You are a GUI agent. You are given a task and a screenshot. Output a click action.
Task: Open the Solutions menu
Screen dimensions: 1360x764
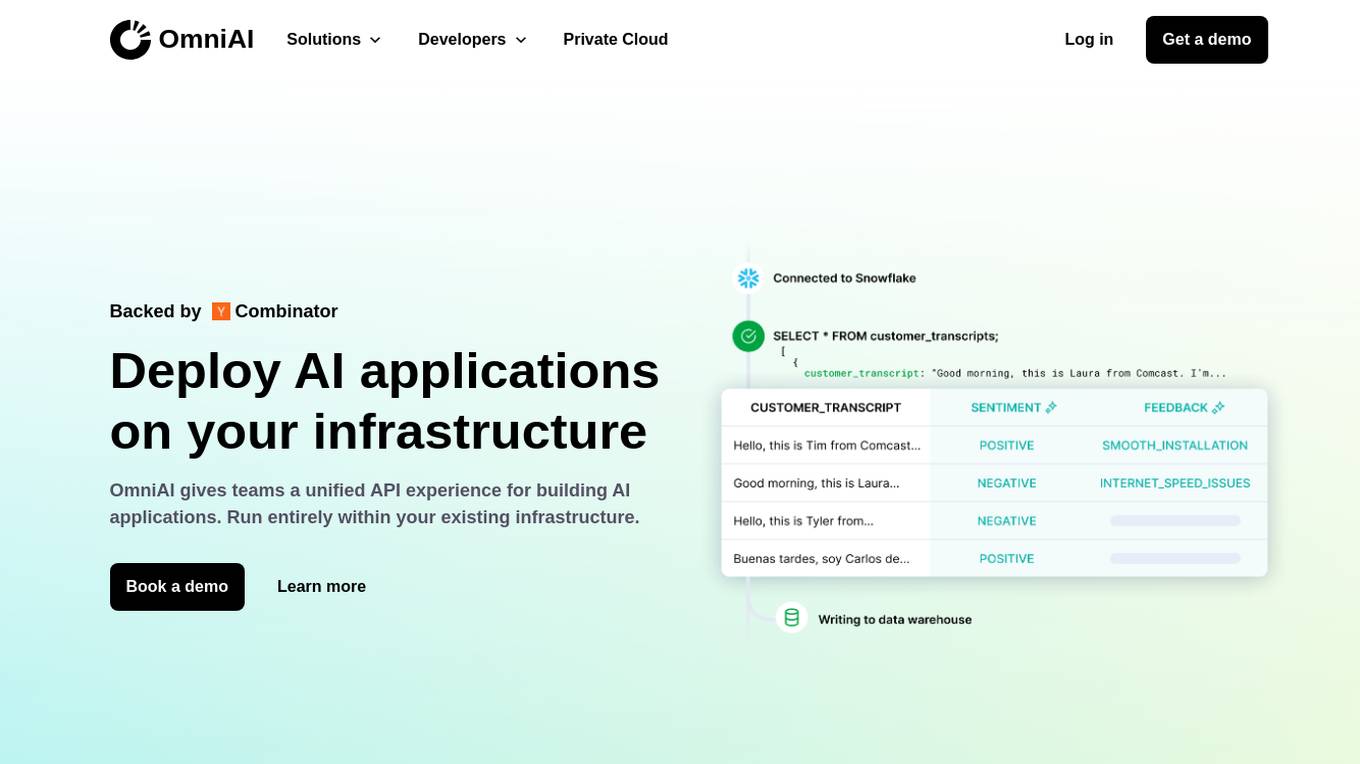(334, 39)
